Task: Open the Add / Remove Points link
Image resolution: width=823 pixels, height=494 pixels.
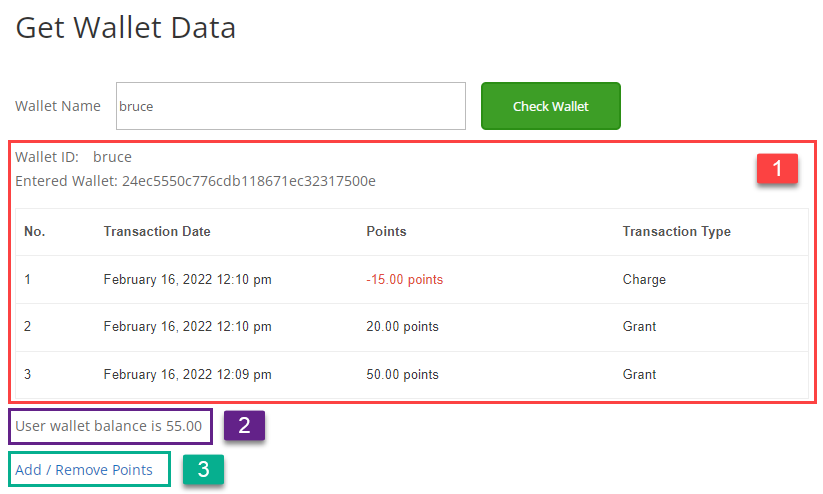Action: click(84, 470)
